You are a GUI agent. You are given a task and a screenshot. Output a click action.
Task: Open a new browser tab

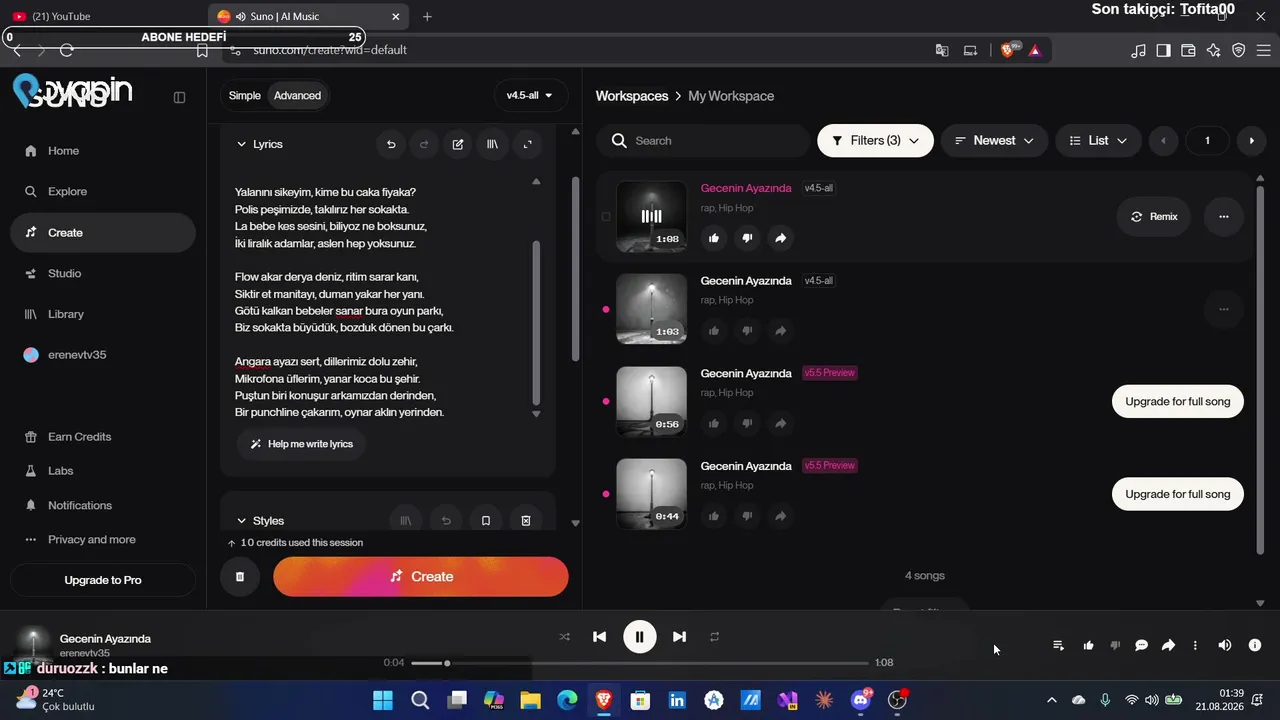(427, 17)
